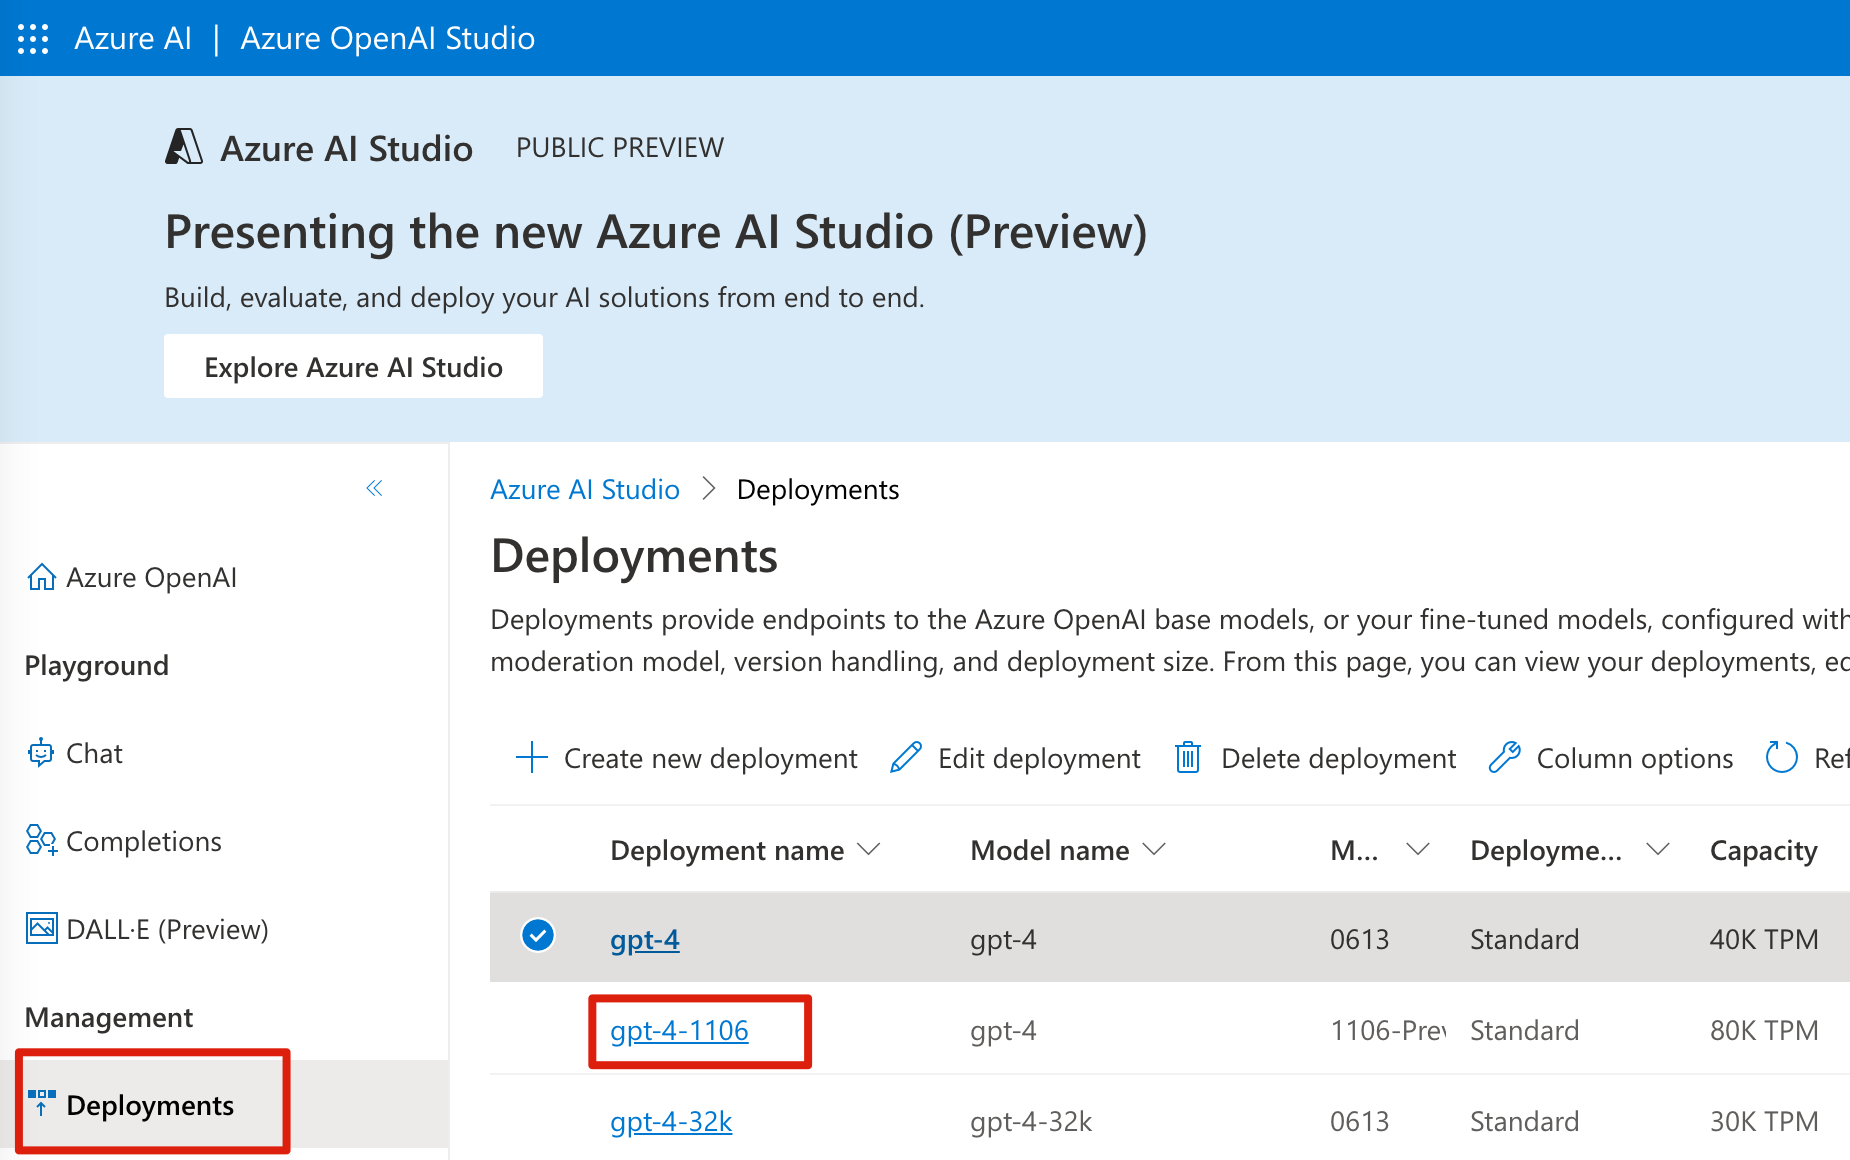Image resolution: width=1850 pixels, height=1160 pixels.
Task: Expand the Model name column sort chevron
Action: point(1154,849)
